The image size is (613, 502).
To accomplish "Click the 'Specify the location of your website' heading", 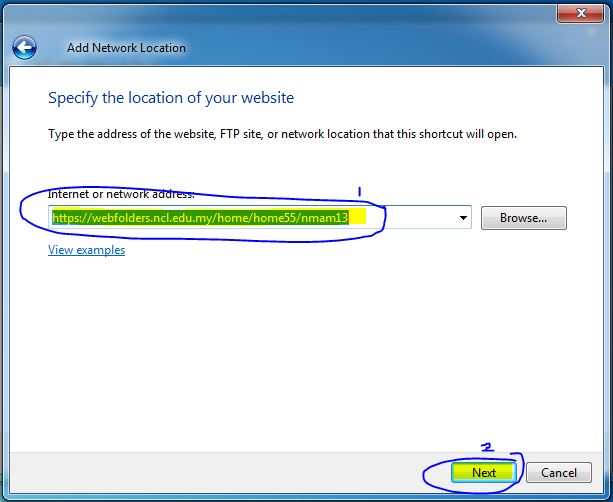I will pyautogui.click(x=171, y=98).
